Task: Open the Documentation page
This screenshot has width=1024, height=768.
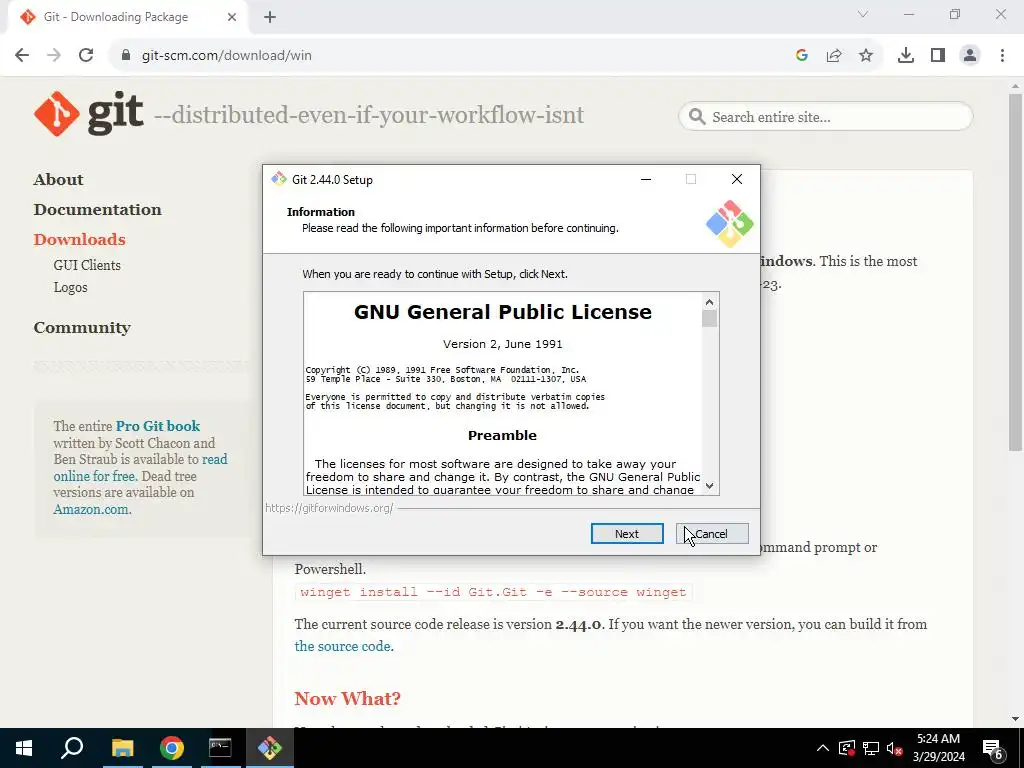Action: pos(97,210)
